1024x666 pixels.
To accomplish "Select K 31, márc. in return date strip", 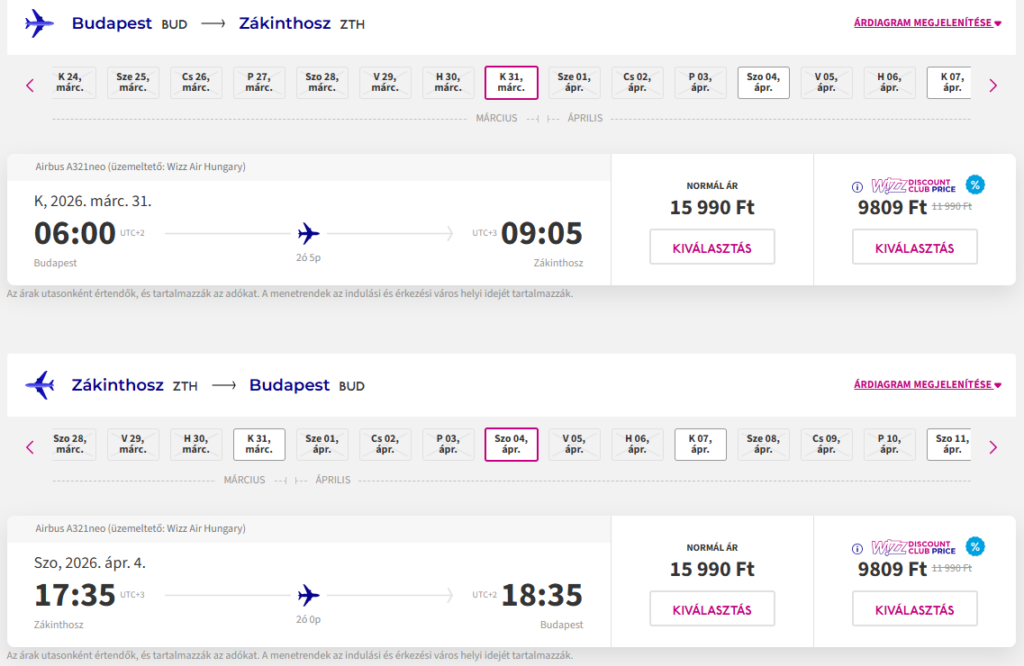I will coord(259,444).
